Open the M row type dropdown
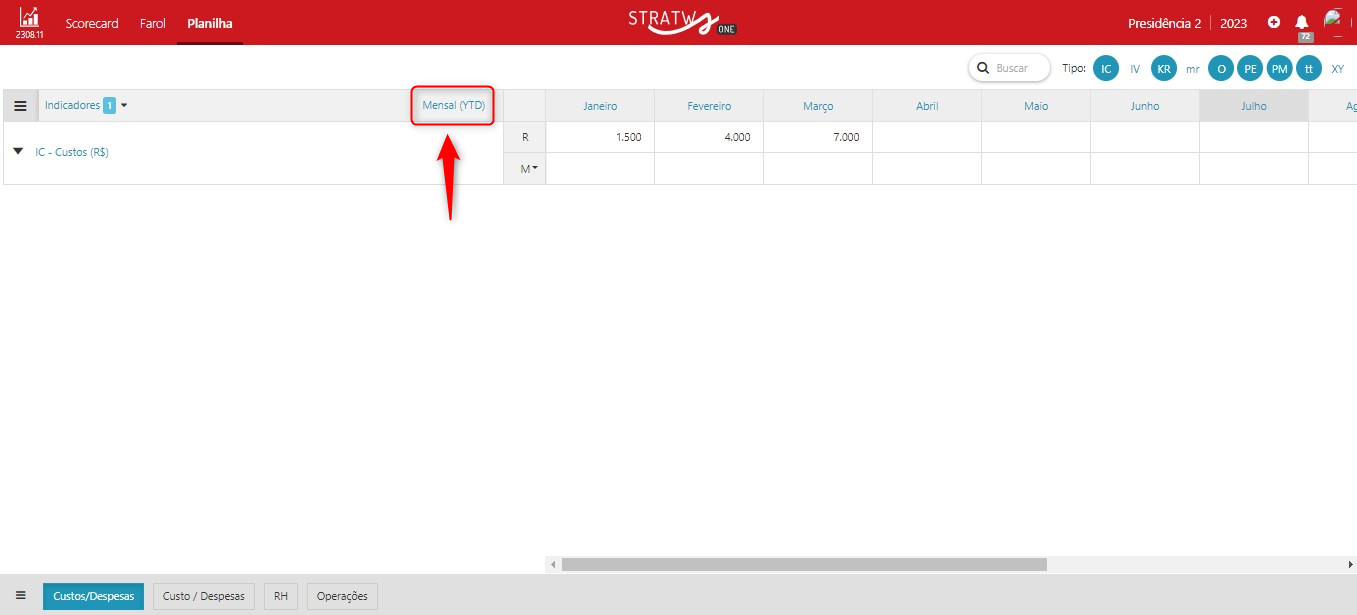Image resolution: width=1357 pixels, height=615 pixels. 529,169
